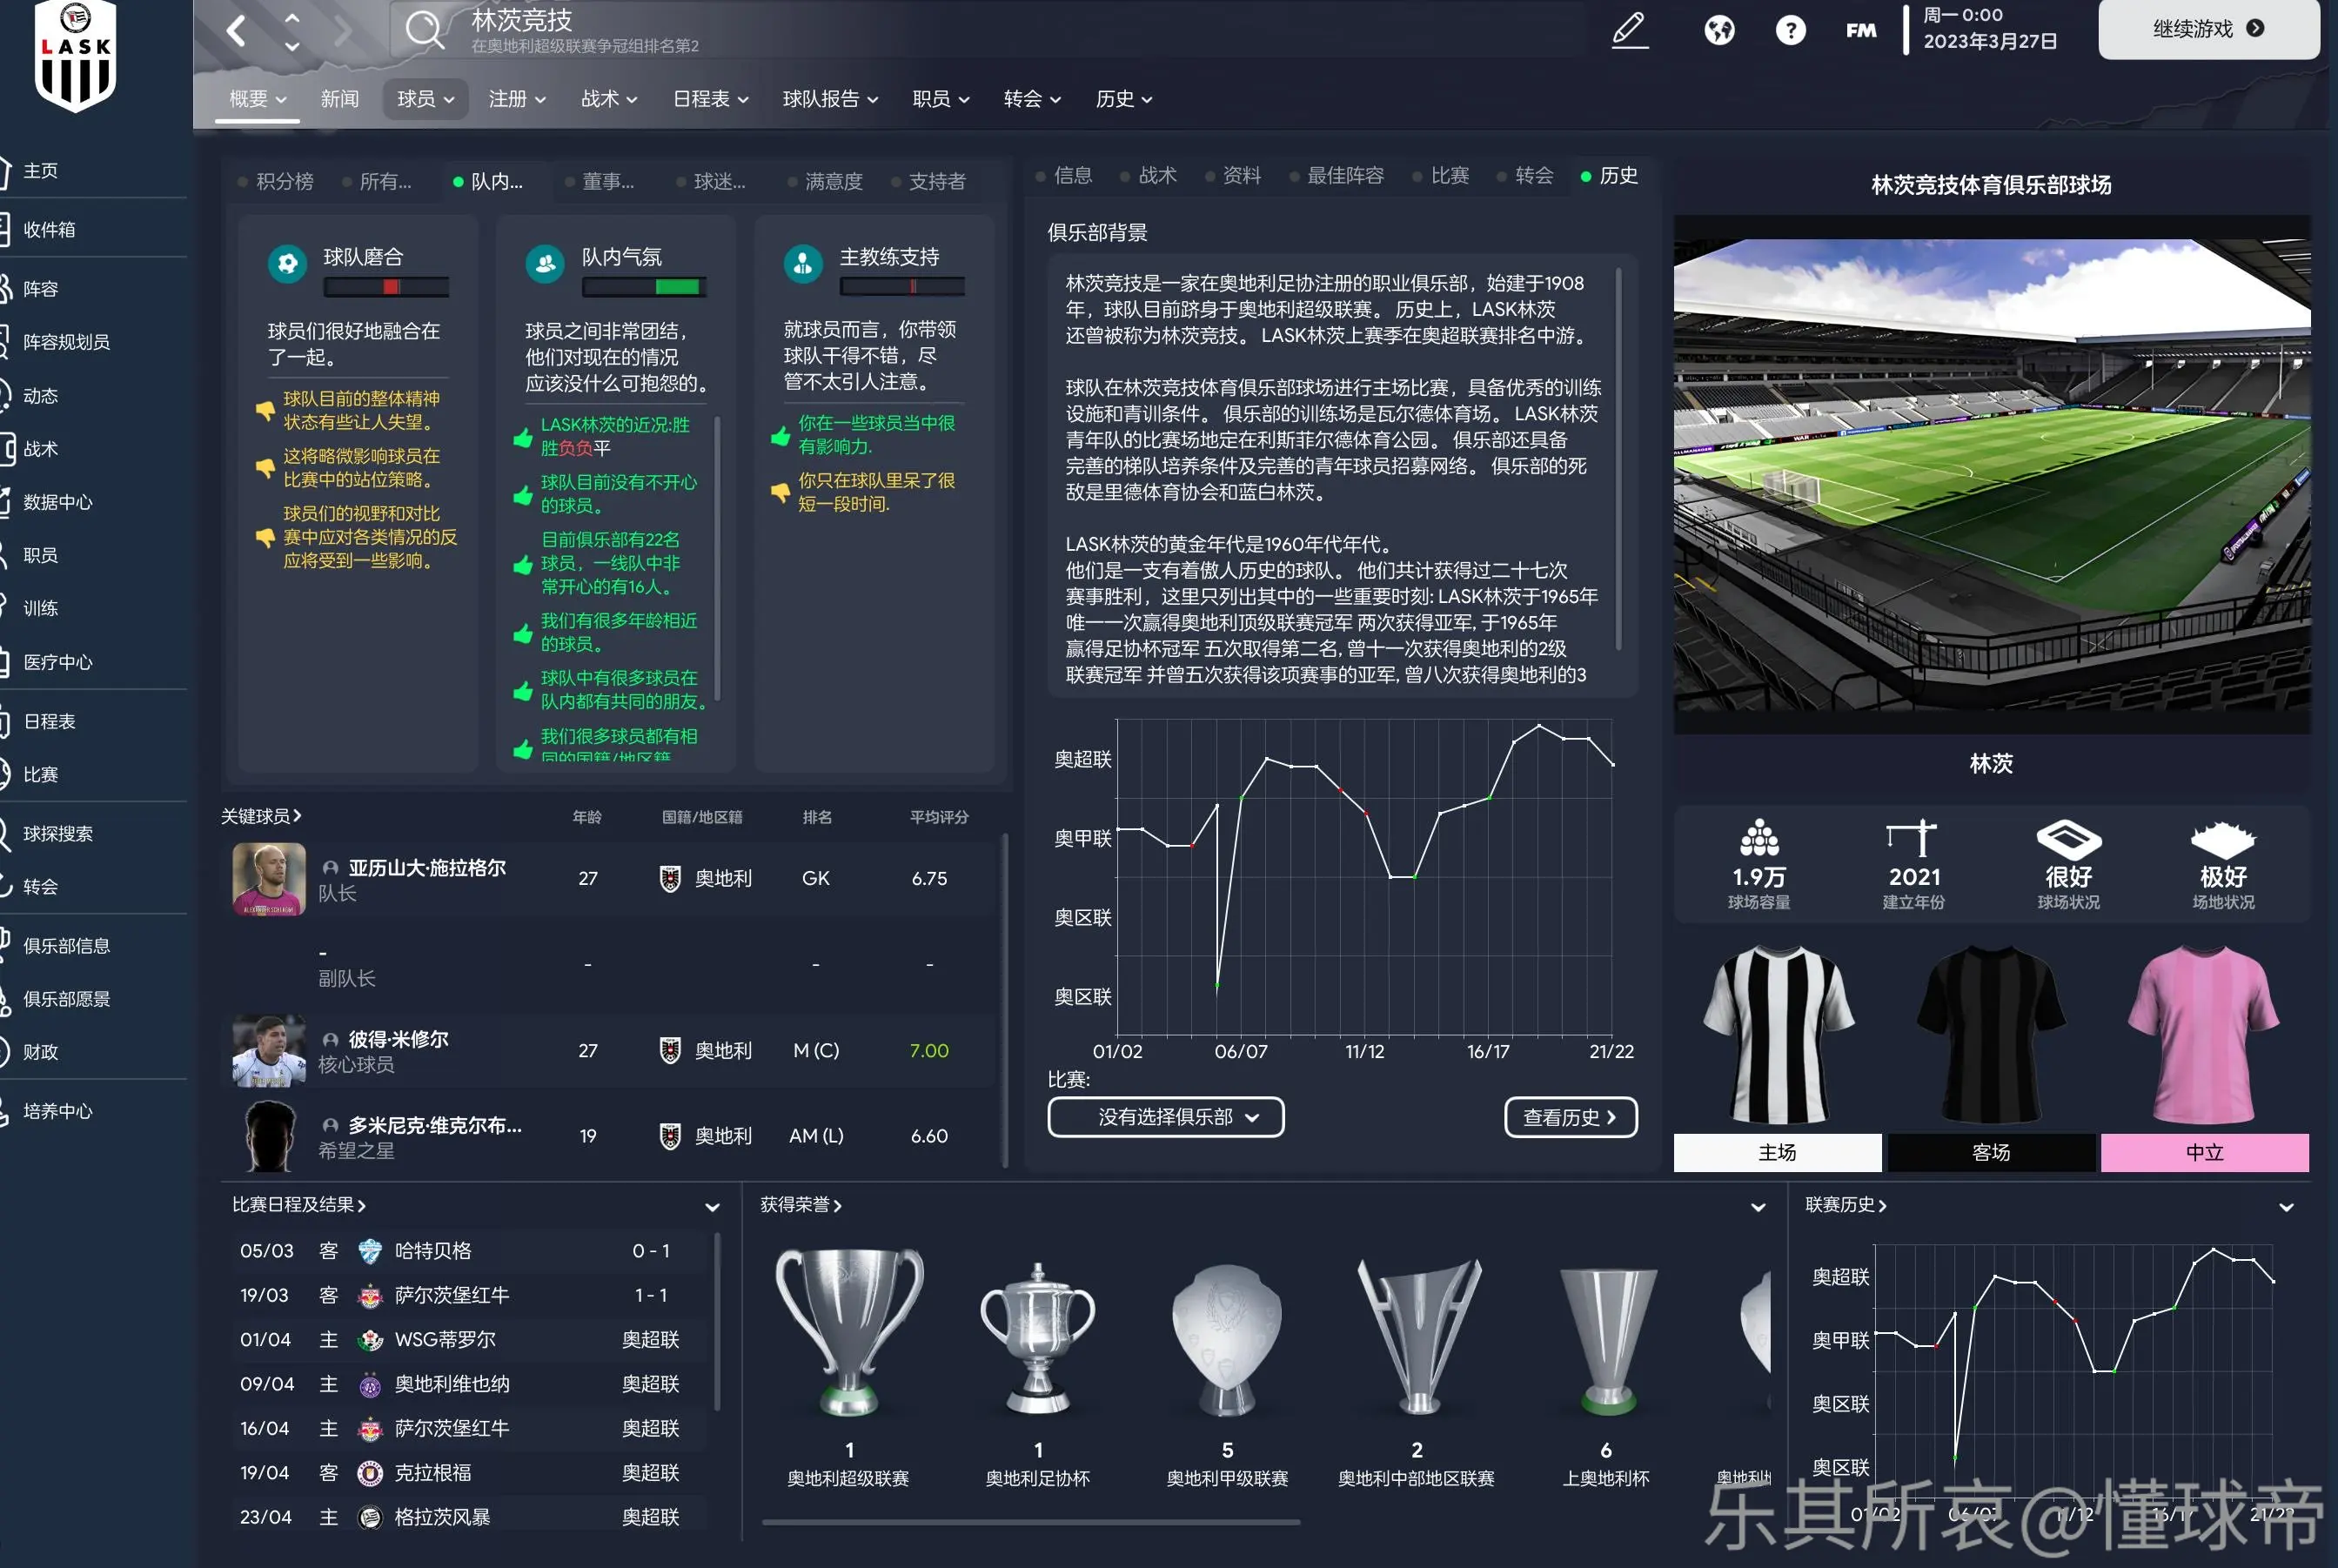Click the 主教练支持 person icon

point(803,264)
